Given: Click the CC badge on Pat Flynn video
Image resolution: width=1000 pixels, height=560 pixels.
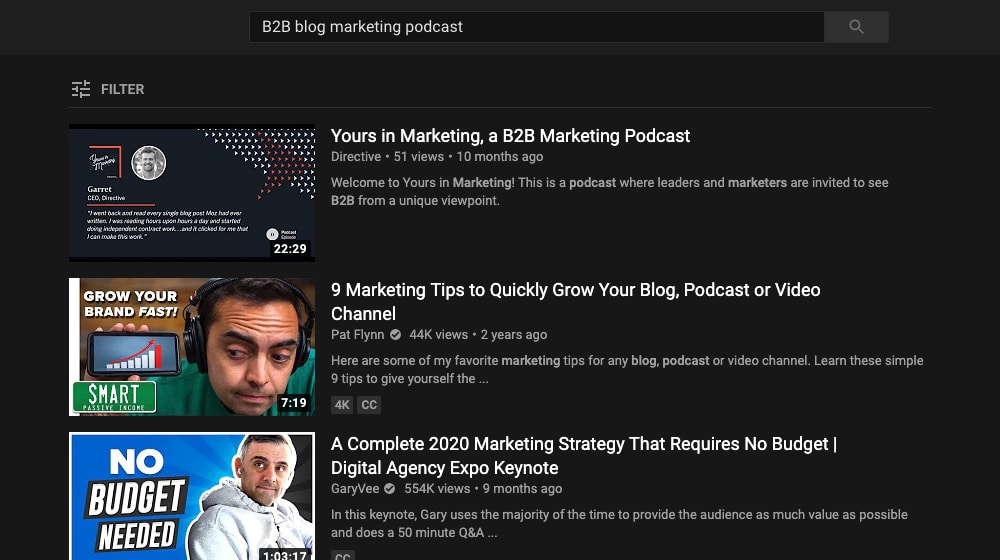Looking at the screenshot, I should [369, 404].
